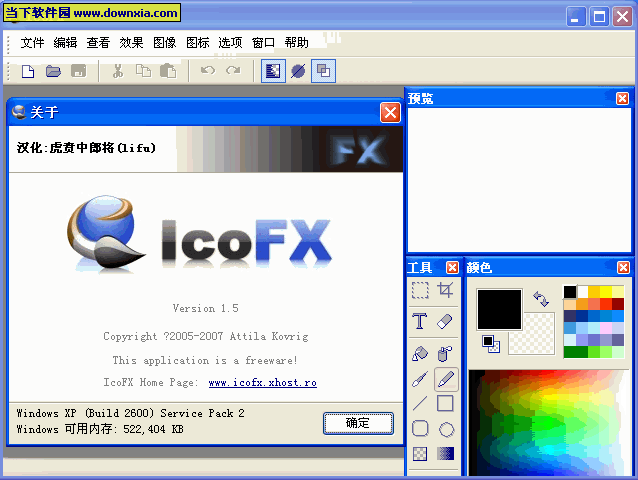Open the 选项 menu
The width and height of the screenshot is (638, 480).
230,42
